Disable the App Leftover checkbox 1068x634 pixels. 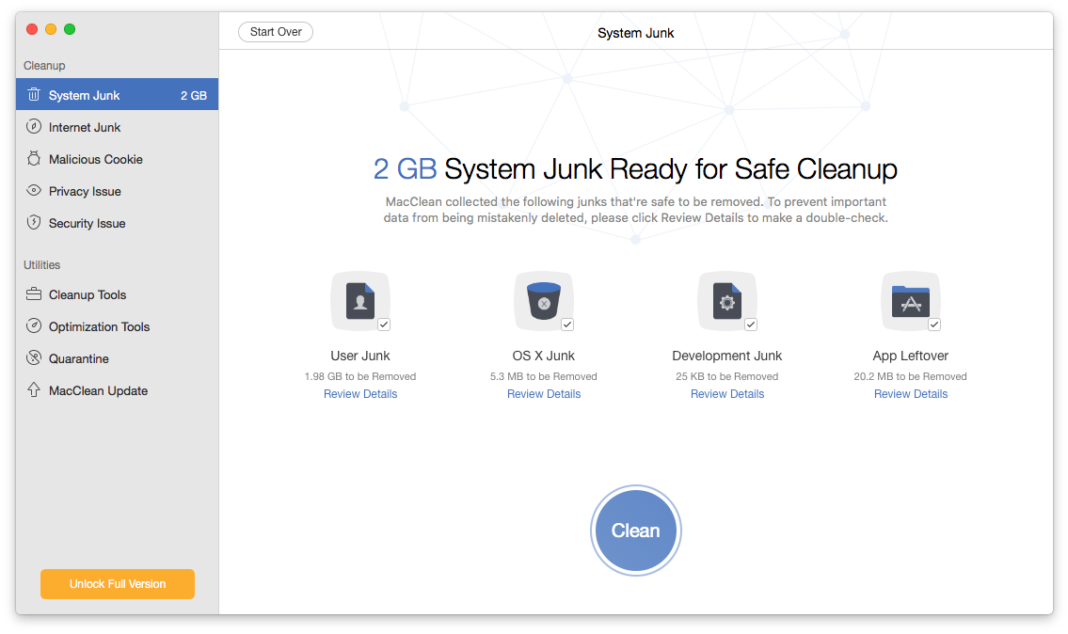pos(934,324)
